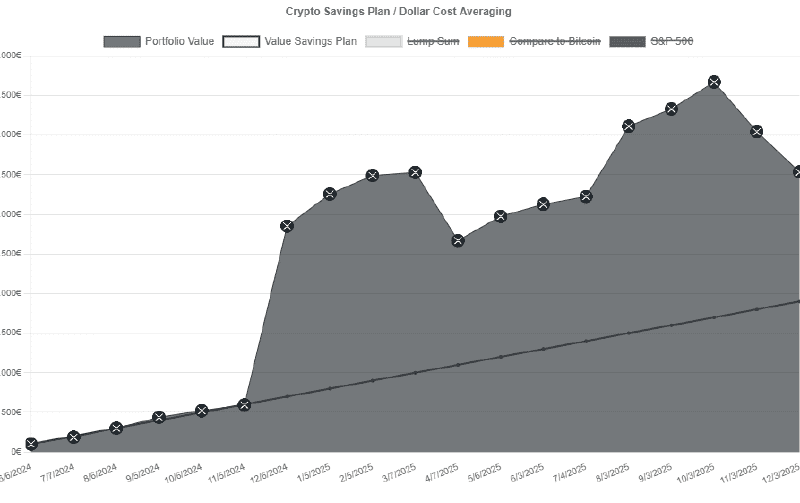The width and height of the screenshot is (800, 503).
Task: Click the 7/7/2024 portfolio data point
Action: (x=74, y=437)
